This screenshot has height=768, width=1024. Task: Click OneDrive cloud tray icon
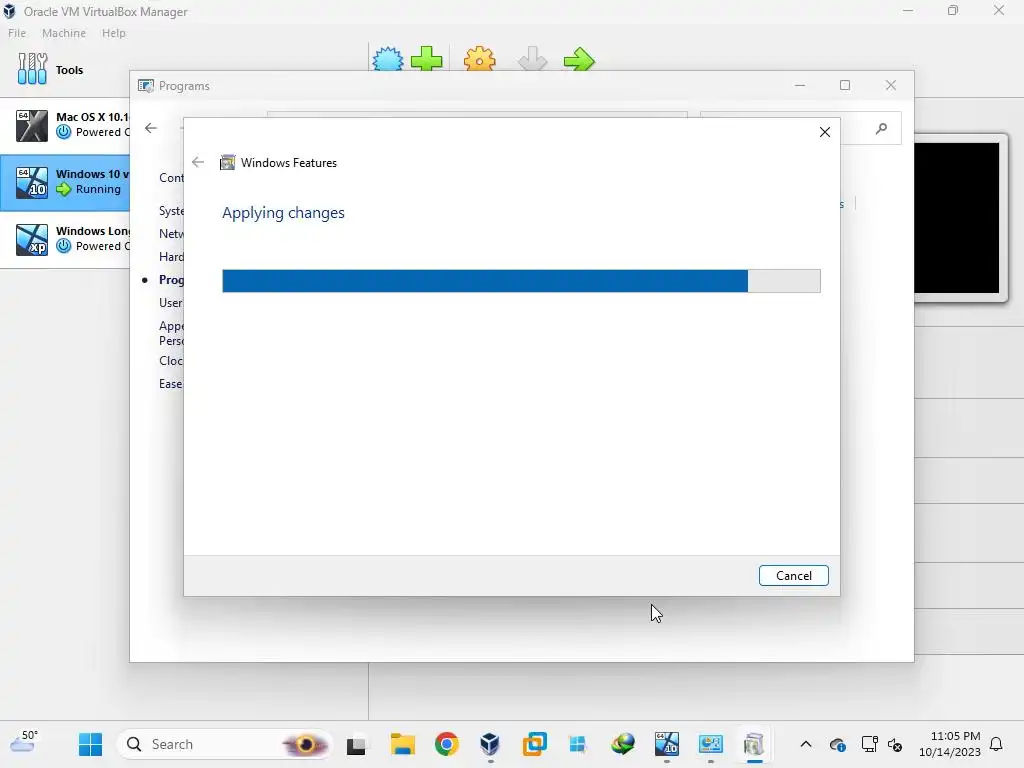click(x=837, y=744)
